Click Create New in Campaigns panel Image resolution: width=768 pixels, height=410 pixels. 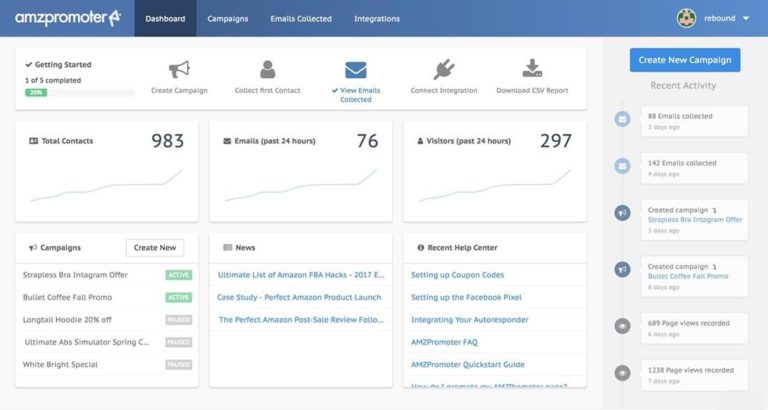(x=155, y=248)
